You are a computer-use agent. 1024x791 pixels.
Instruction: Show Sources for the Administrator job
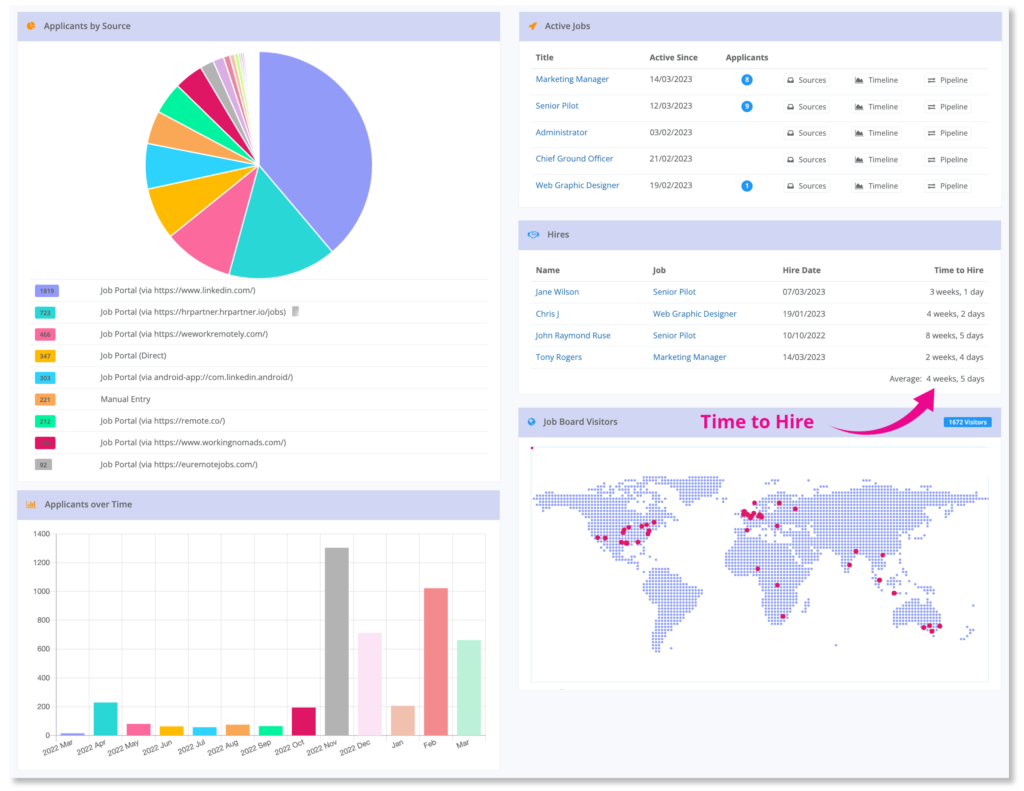coord(807,133)
